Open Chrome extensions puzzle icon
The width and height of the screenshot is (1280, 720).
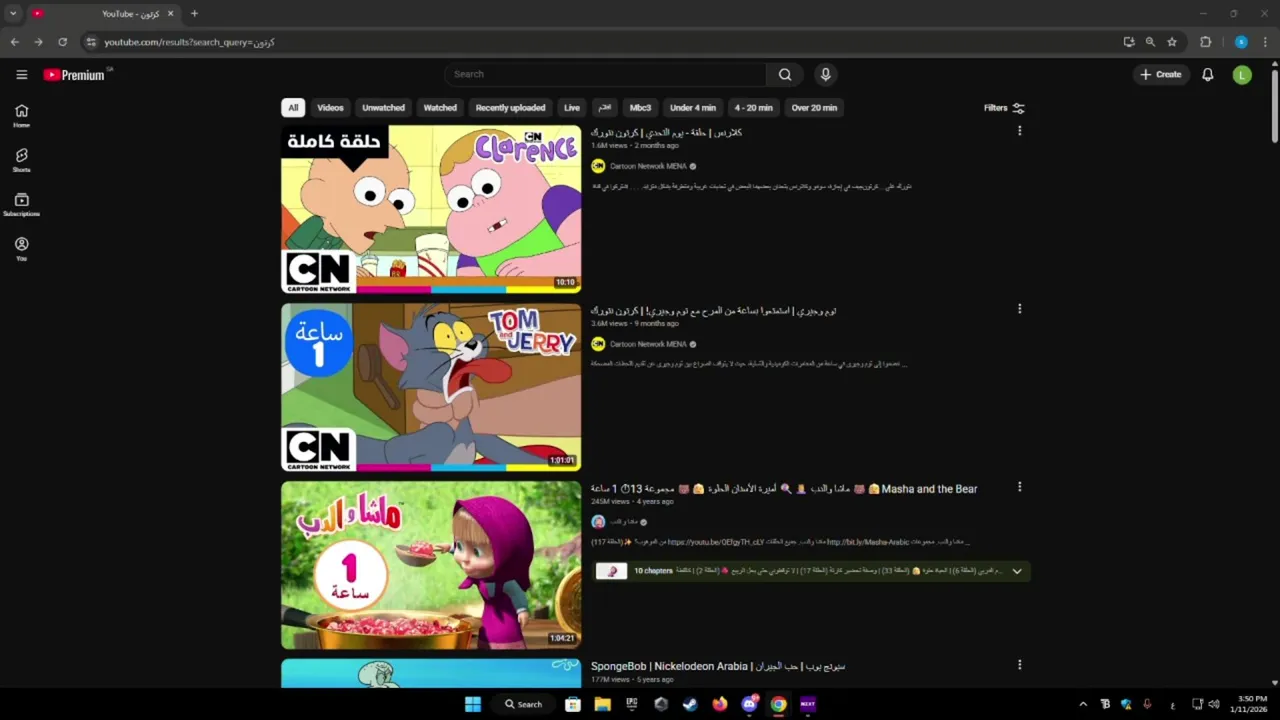tap(1205, 42)
